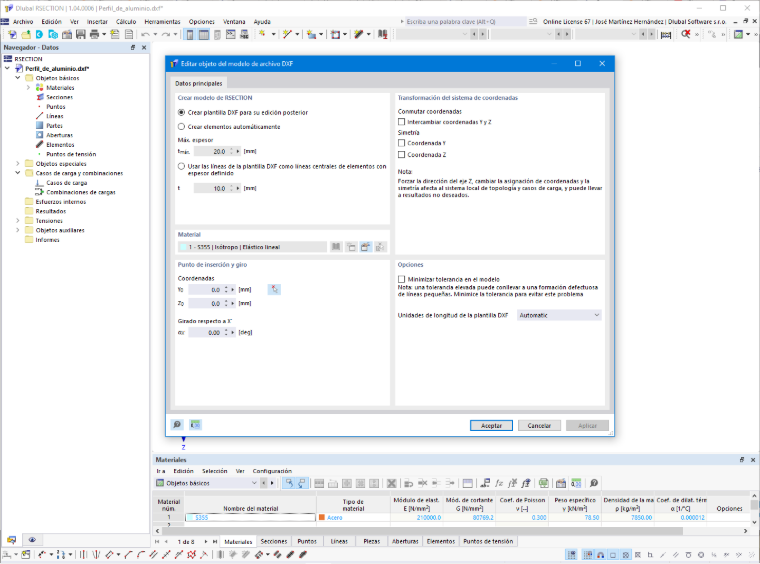Click the Save diskette icon in toolbar
Screen dimensions: 760x564
click(x=80, y=34)
